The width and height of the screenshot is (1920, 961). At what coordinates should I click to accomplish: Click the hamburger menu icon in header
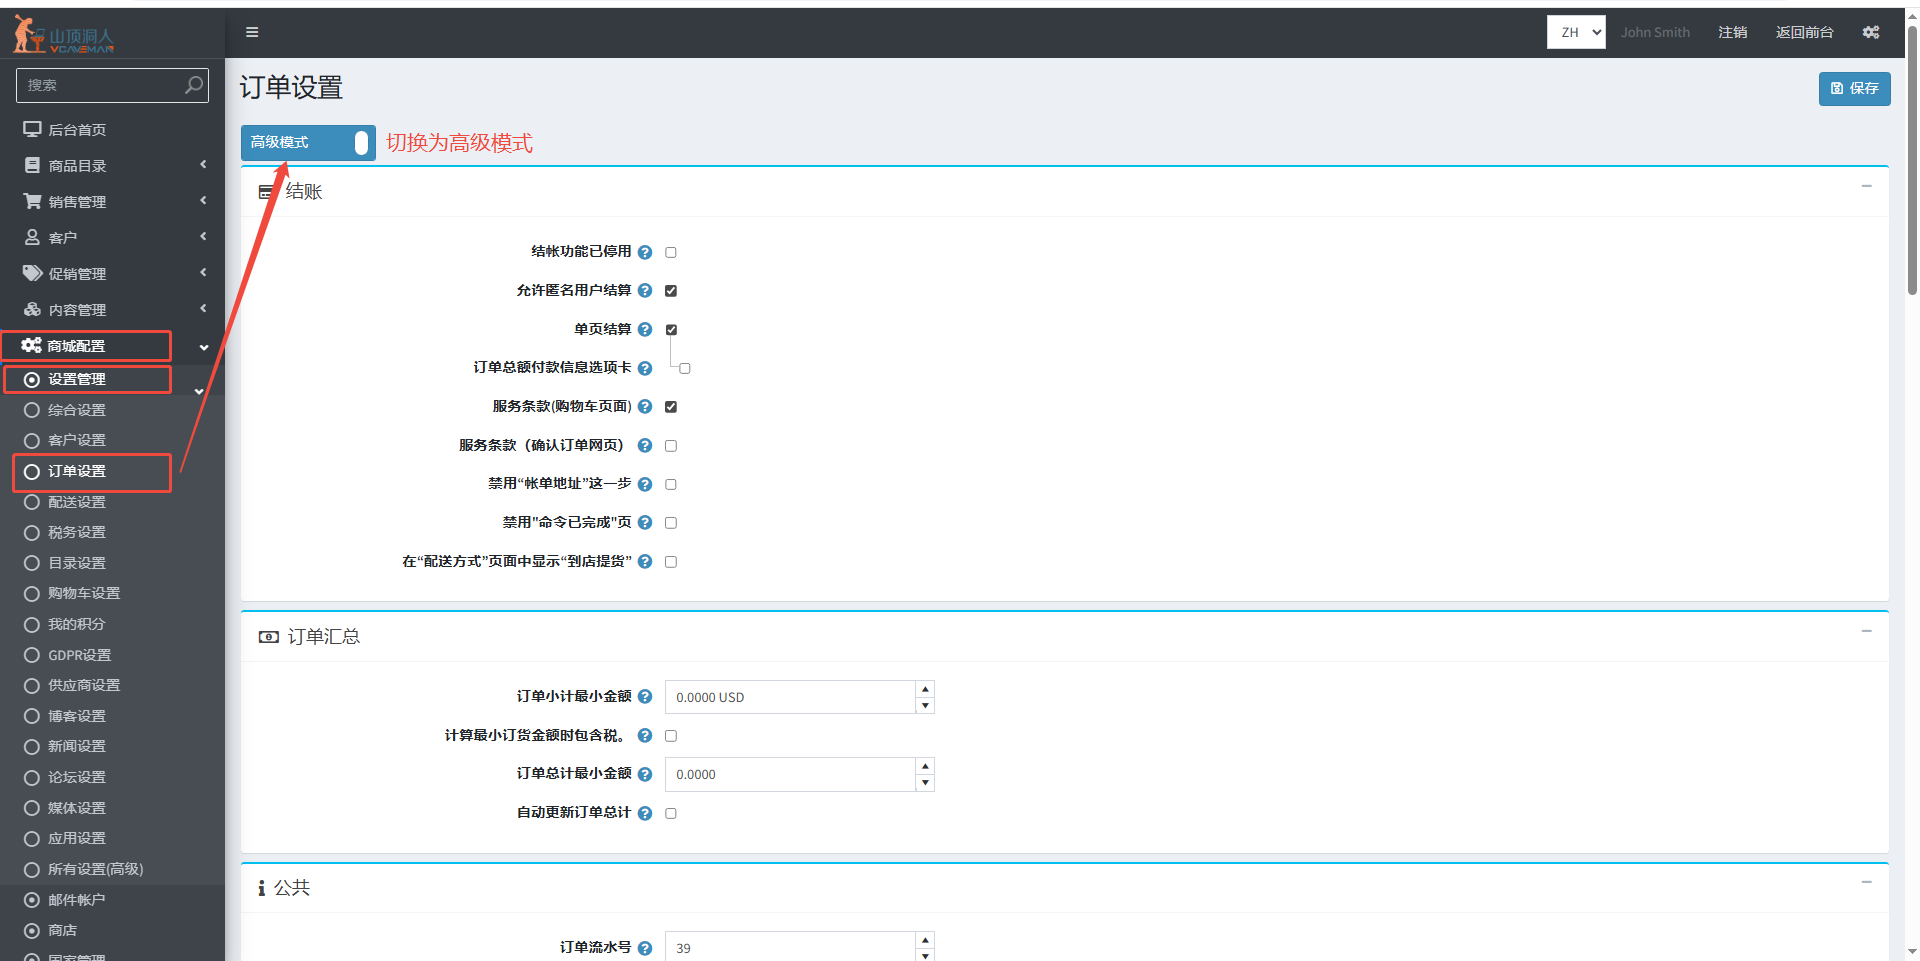point(252,32)
